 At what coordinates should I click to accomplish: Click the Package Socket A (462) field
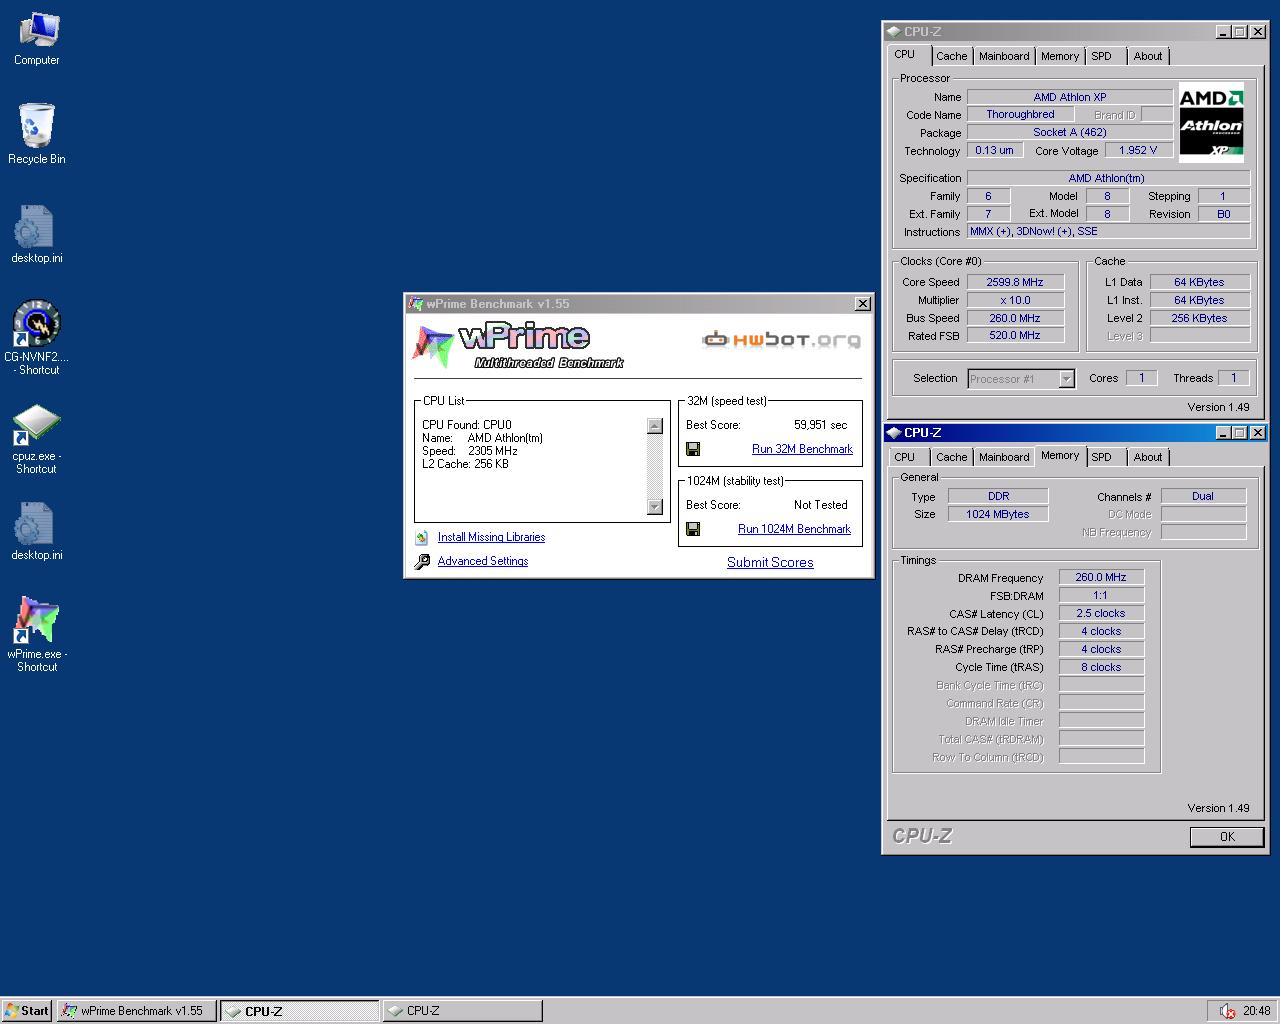click(x=1070, y=133)
